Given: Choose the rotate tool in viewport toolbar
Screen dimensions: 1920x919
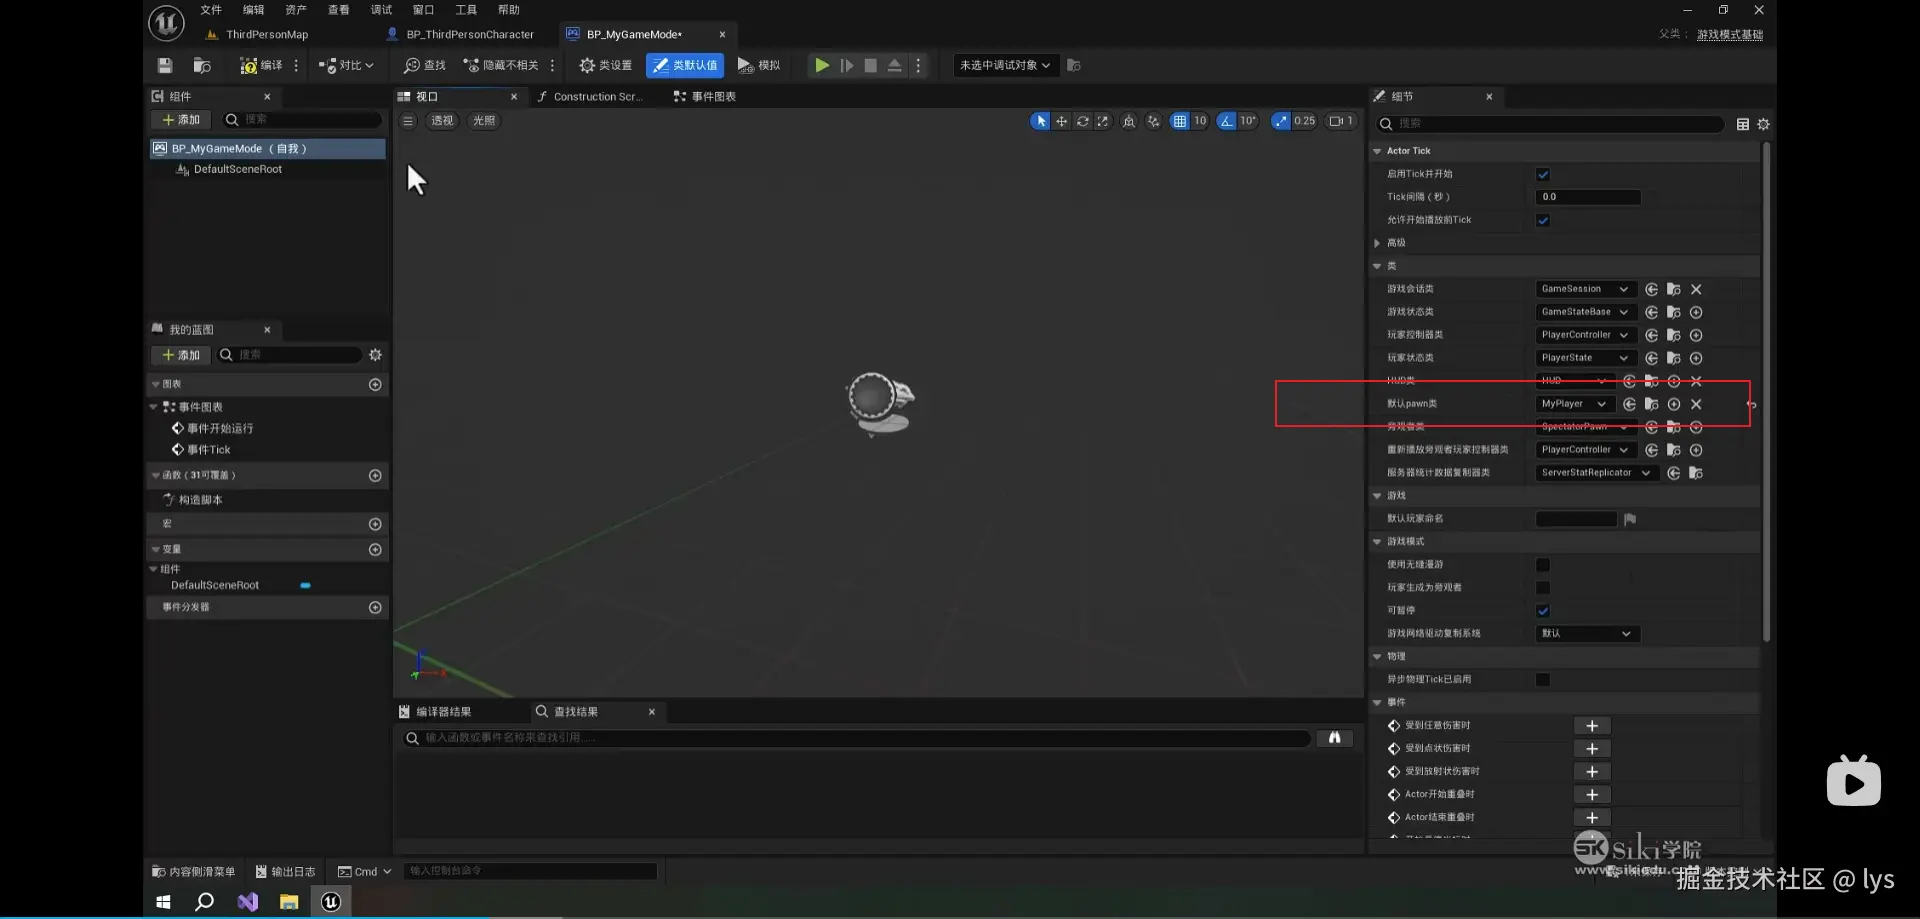Looking at the screenshot, I should (1082, 121).
